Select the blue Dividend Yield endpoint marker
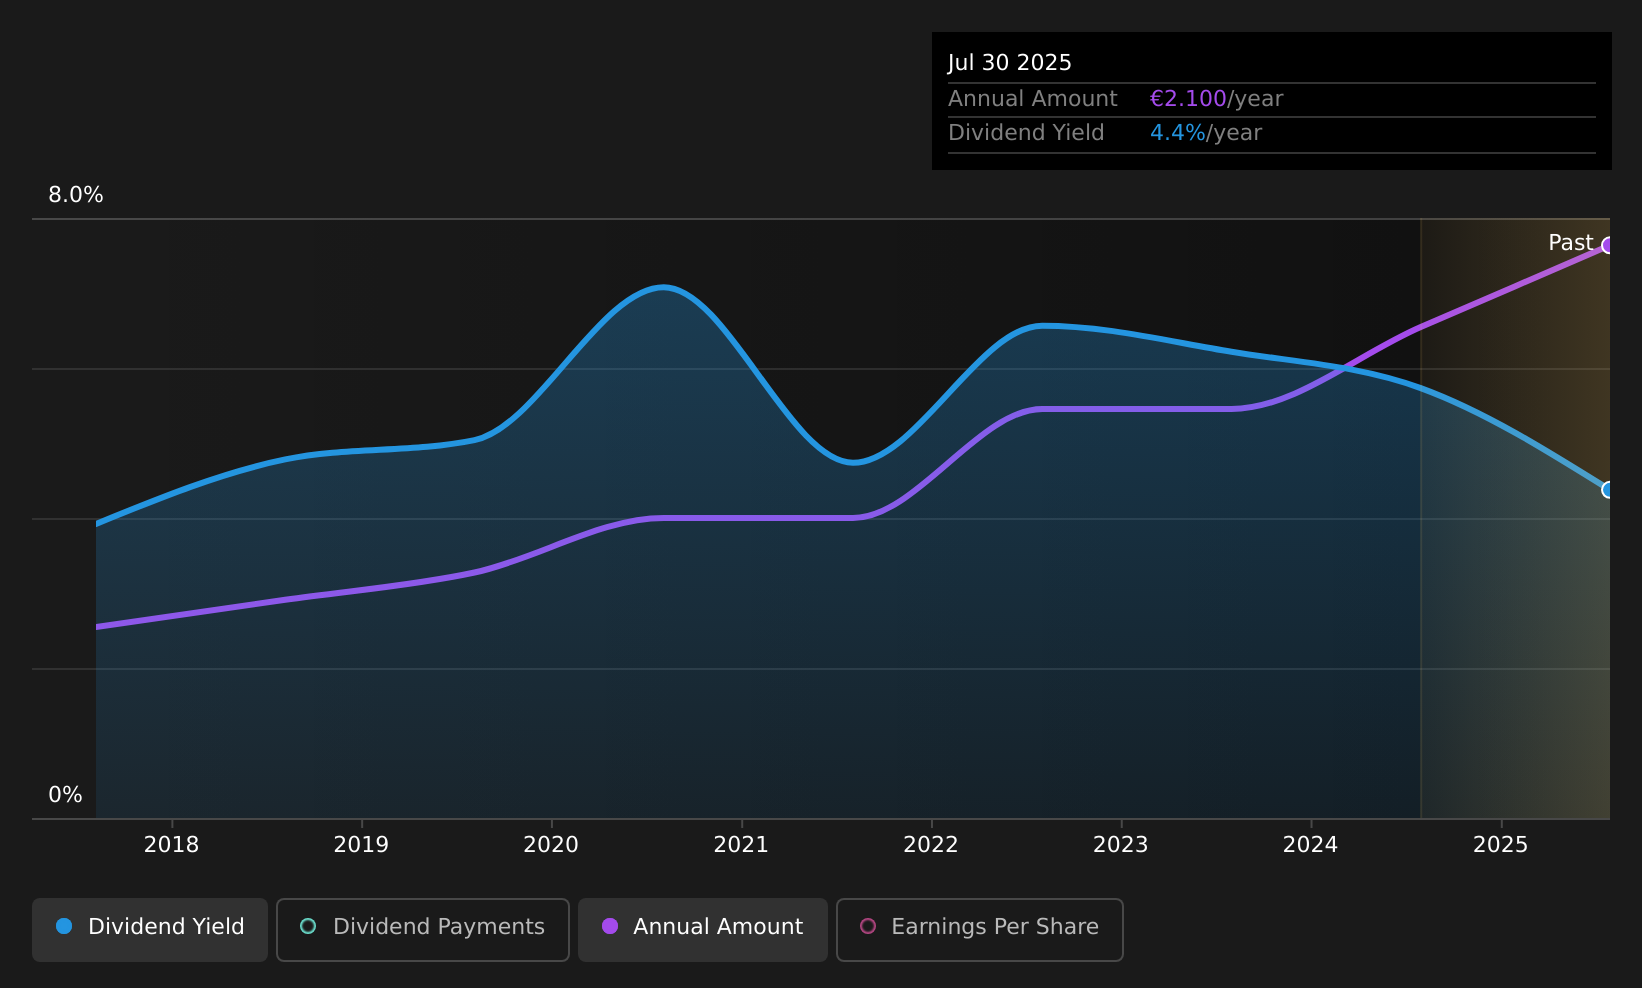Image resolution: width=1642 pixels, height=988 pixels. [x=1608, y=490]
